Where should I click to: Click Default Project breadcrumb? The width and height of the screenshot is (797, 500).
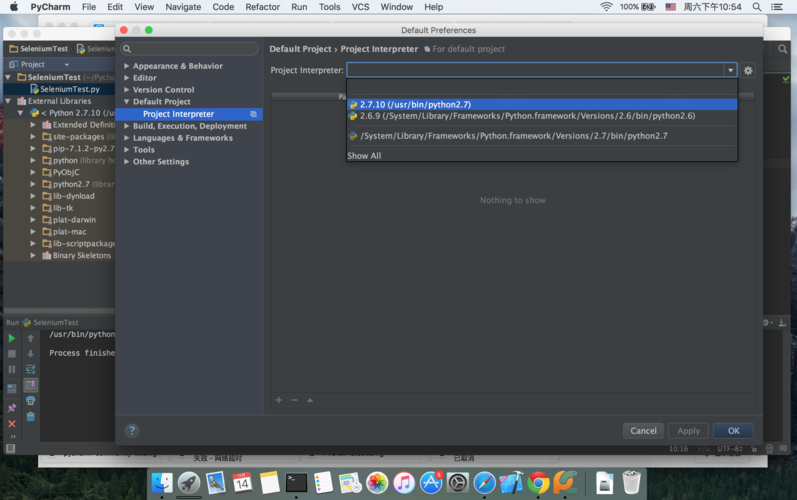300,49
